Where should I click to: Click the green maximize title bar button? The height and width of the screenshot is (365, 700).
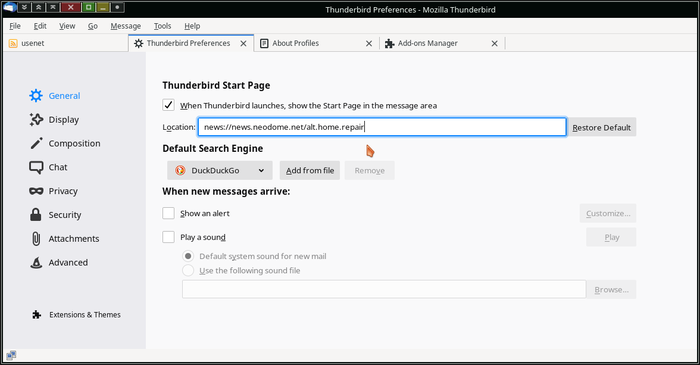[x=88, y=7]
